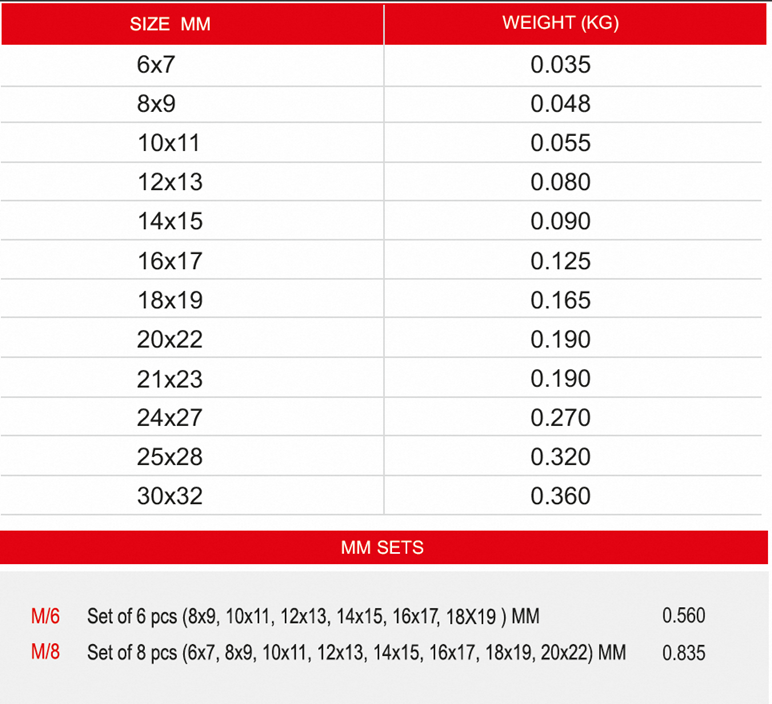Screen dimensions: 772x704
Task: Click the 10x11 size entry
Action: coord(168,143)
